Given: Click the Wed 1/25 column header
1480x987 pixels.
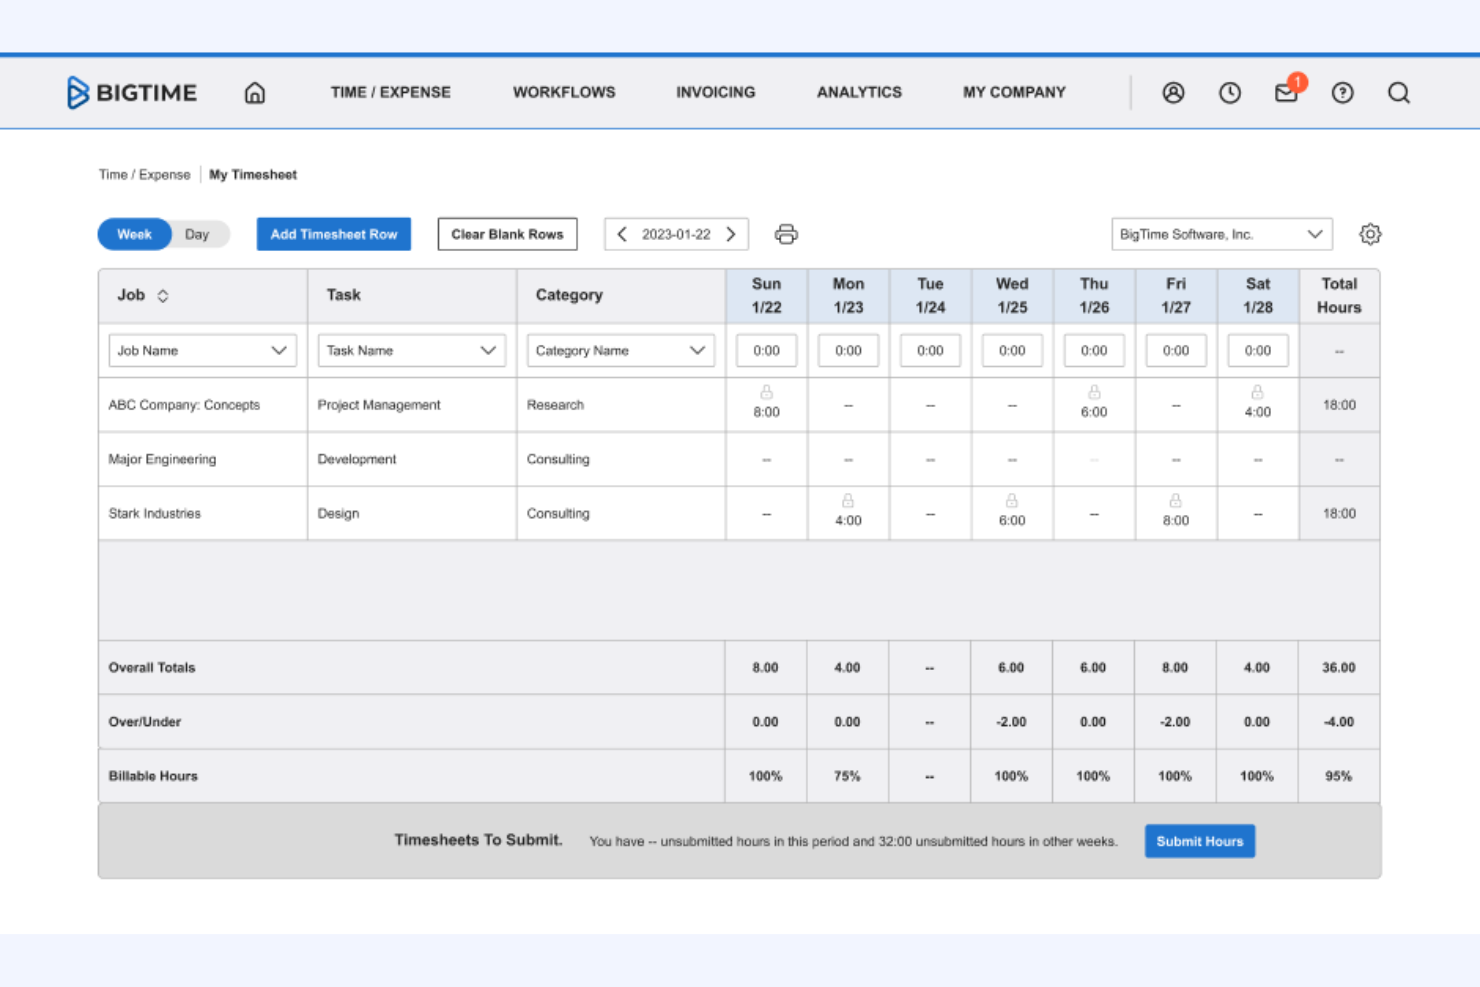Looking at the screenshot, I should click(x=1012, y=295).
